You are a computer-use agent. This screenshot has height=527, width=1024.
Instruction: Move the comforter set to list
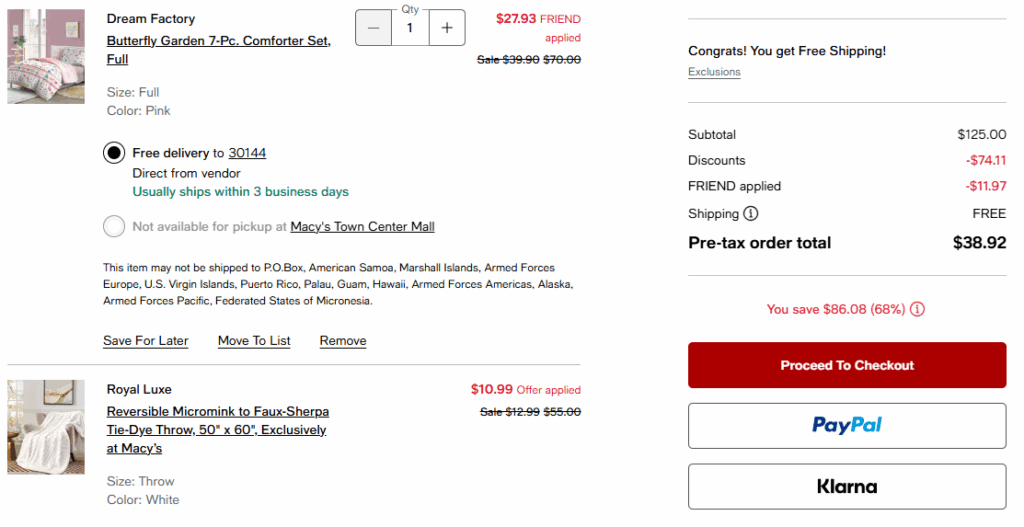coord(254,341)
